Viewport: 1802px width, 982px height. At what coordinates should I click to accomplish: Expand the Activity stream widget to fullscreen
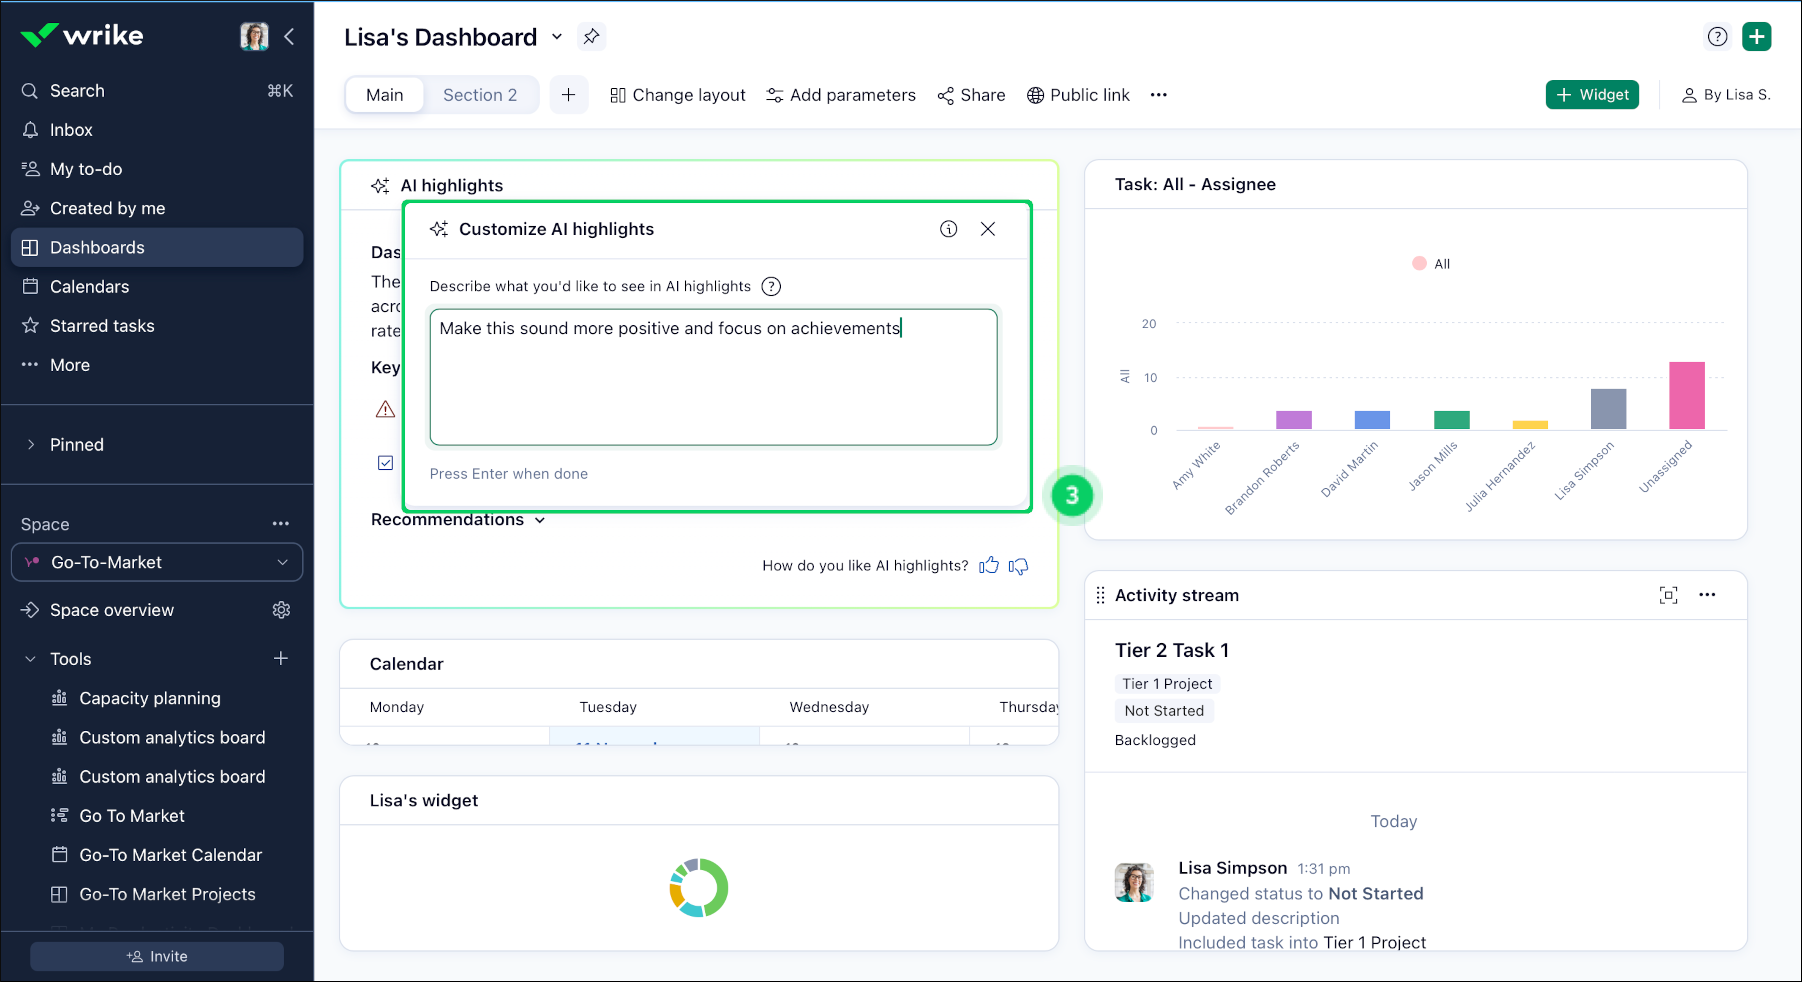pos(1668,595)
